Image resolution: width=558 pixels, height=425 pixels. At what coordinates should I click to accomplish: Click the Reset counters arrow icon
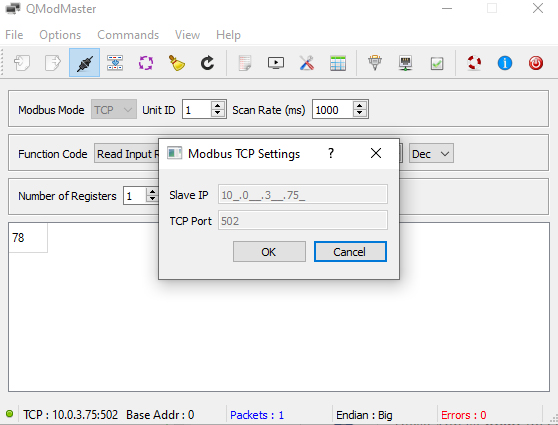[x=207, y=63]
